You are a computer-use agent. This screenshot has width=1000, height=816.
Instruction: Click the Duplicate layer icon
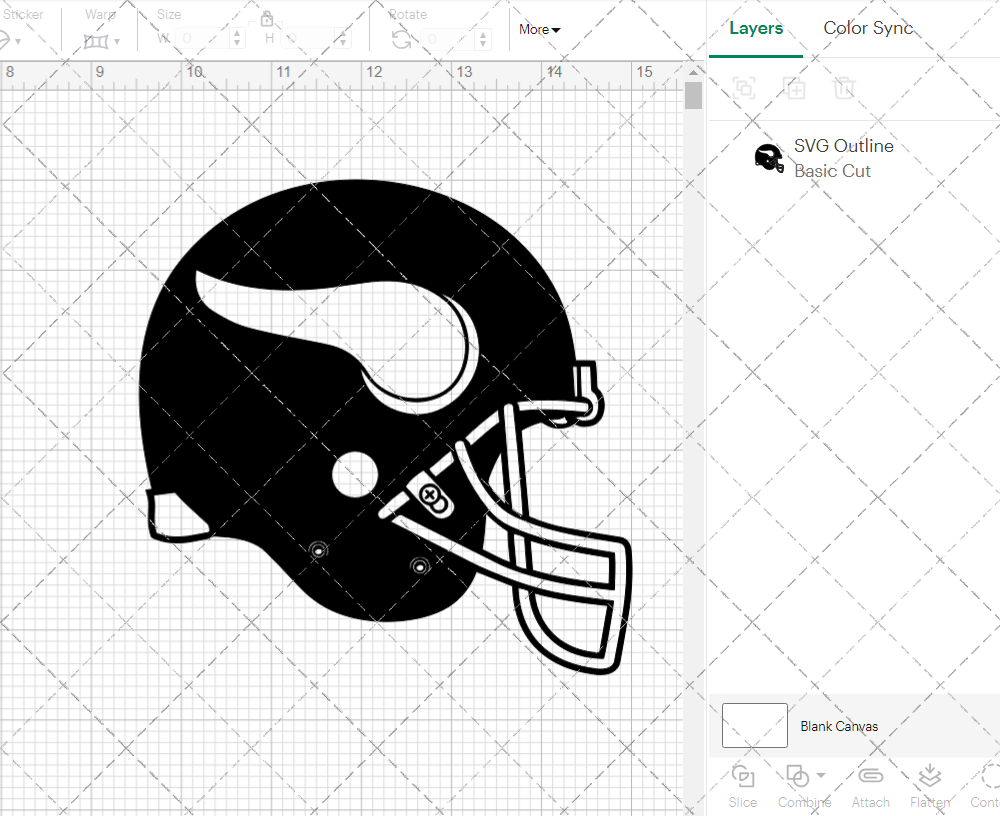tap(794, 88)
